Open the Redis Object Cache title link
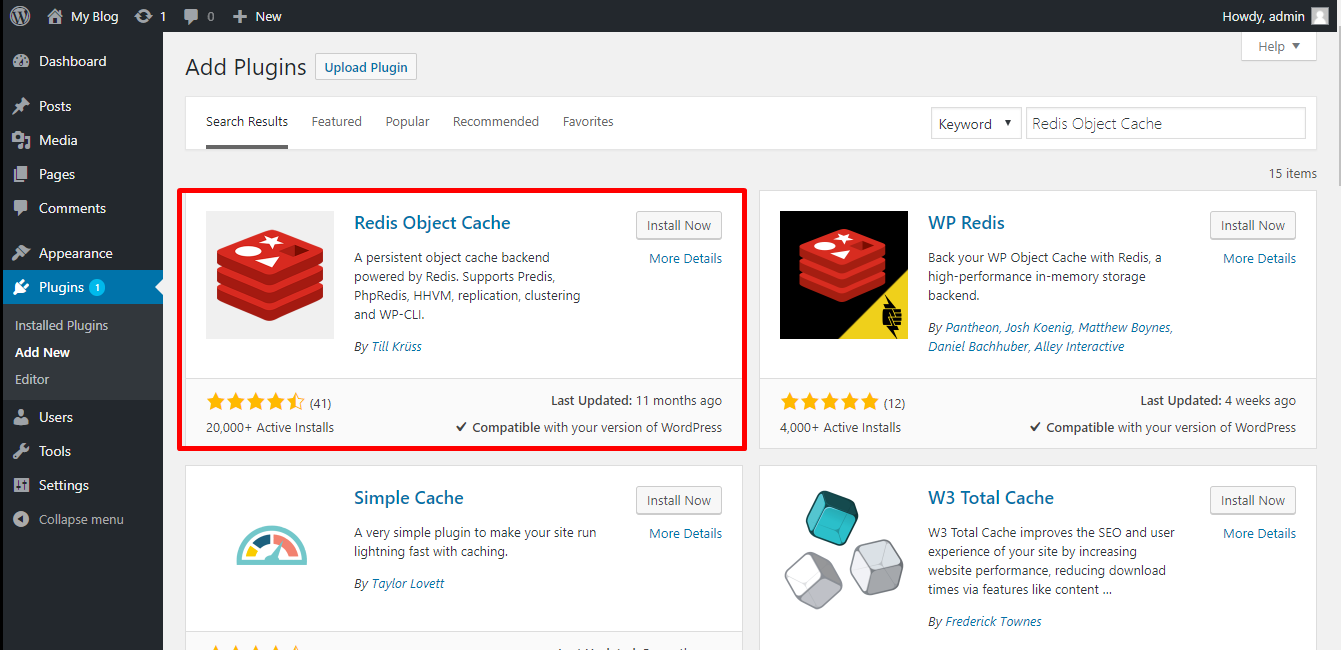This screenshot has width=1341, height=650. 432,223
